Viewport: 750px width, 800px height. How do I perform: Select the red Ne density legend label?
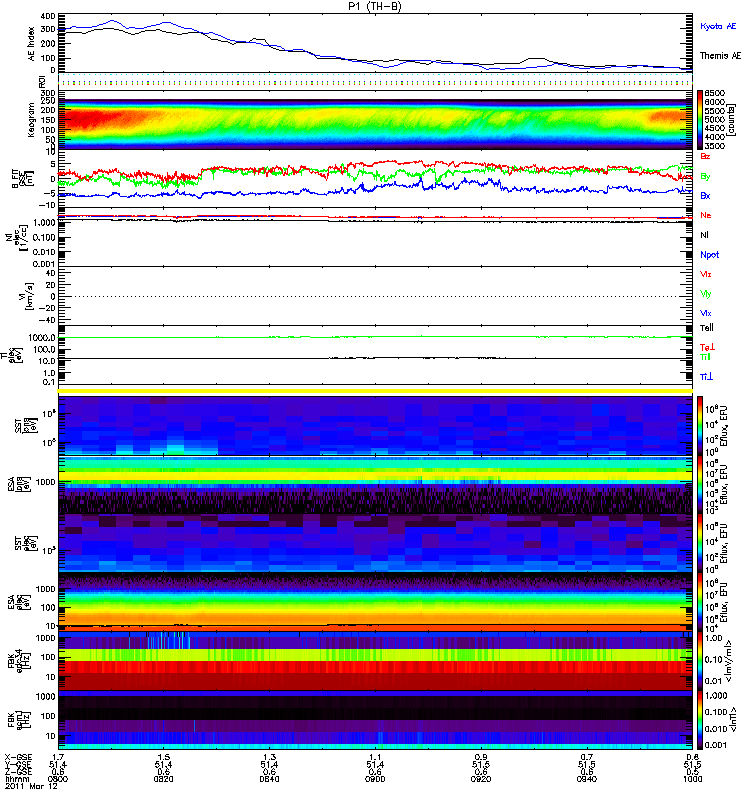coord(706,215)
